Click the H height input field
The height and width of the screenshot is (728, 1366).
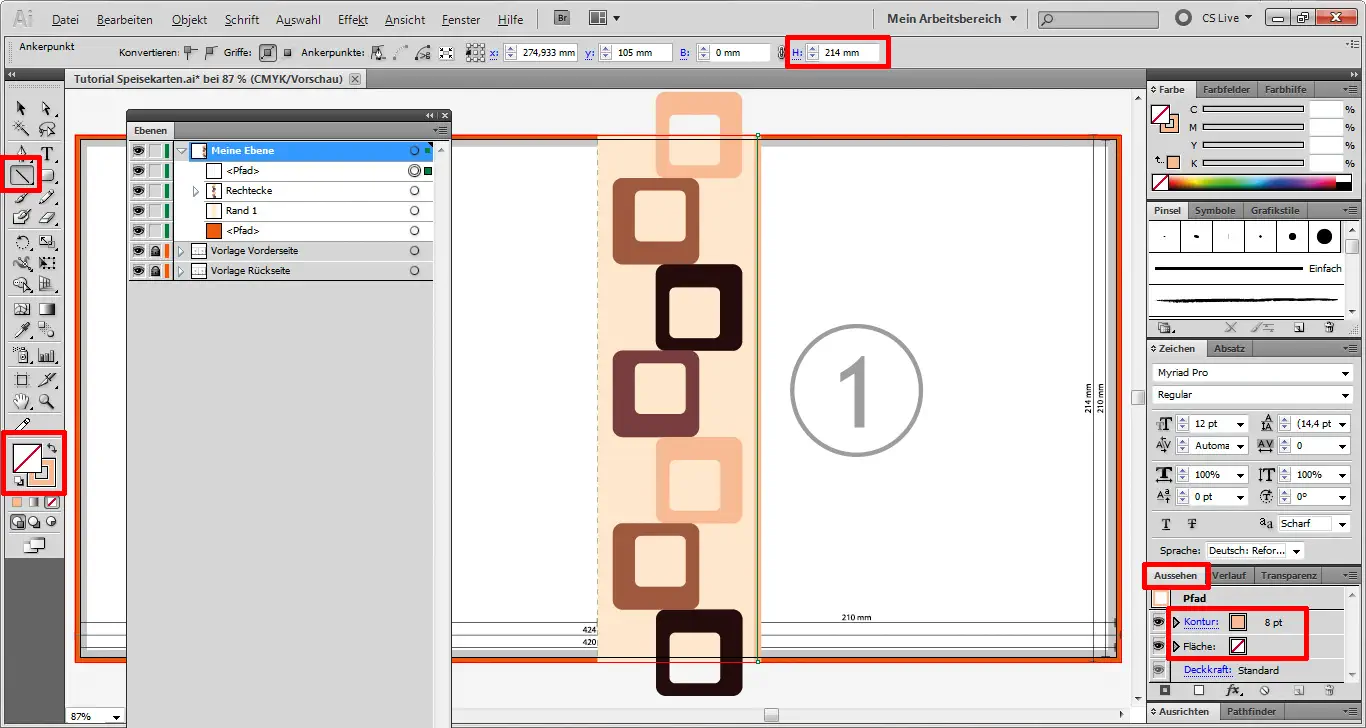[x=852, y=52]
